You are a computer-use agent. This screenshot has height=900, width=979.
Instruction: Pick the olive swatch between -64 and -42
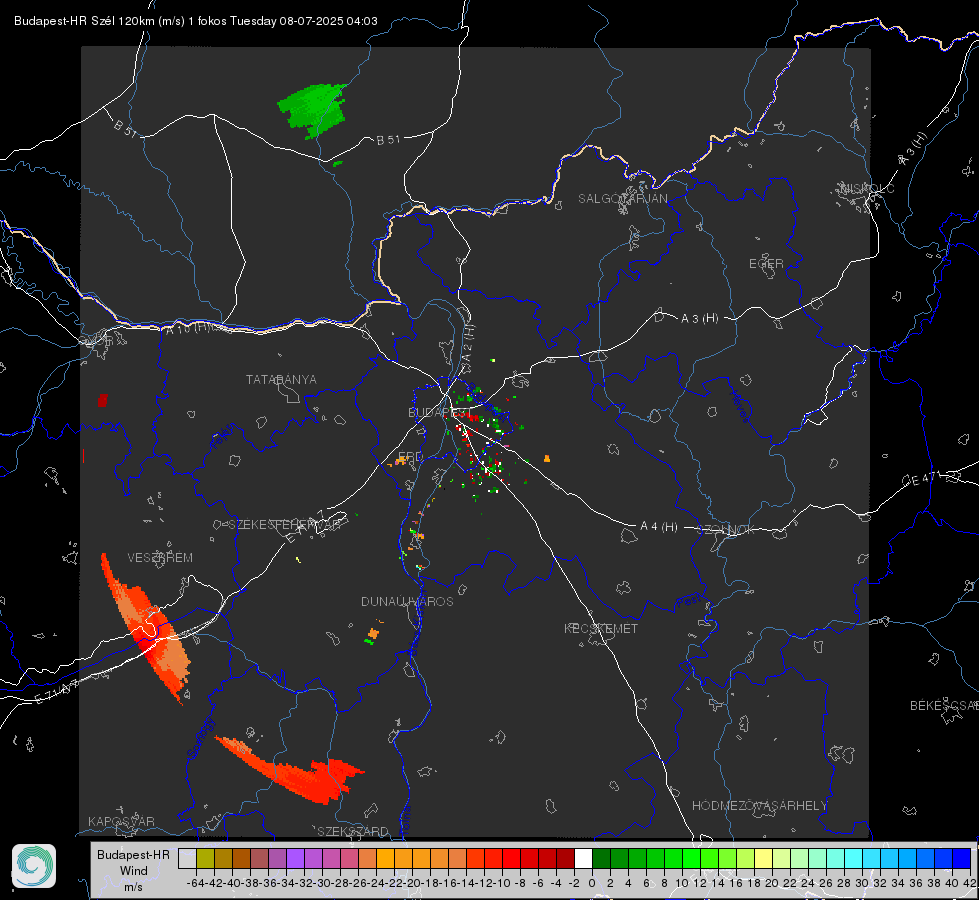pyautogui.click(x=205, y=858)
